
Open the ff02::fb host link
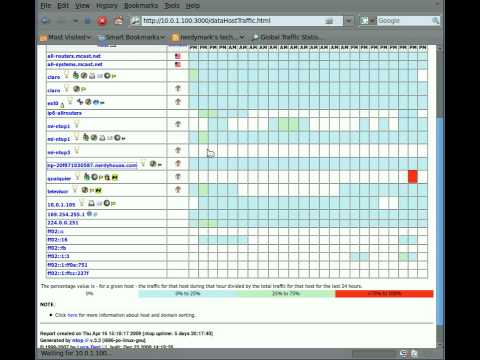coord(57,248)
